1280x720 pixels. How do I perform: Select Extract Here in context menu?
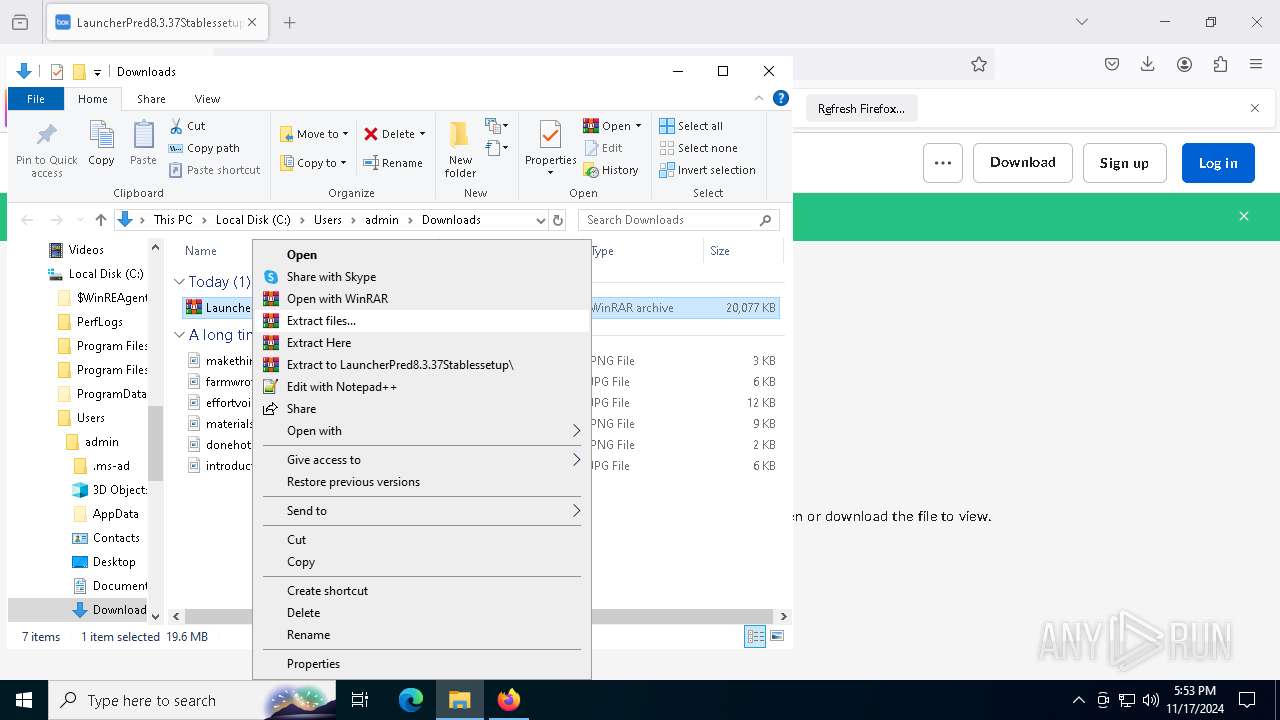(421, 343)
